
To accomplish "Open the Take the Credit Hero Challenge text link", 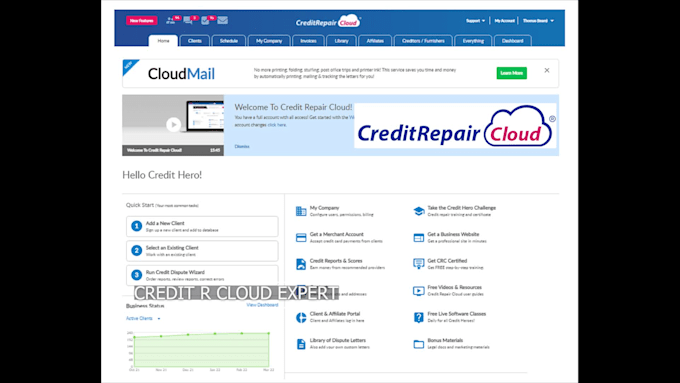I will point(461,208).
